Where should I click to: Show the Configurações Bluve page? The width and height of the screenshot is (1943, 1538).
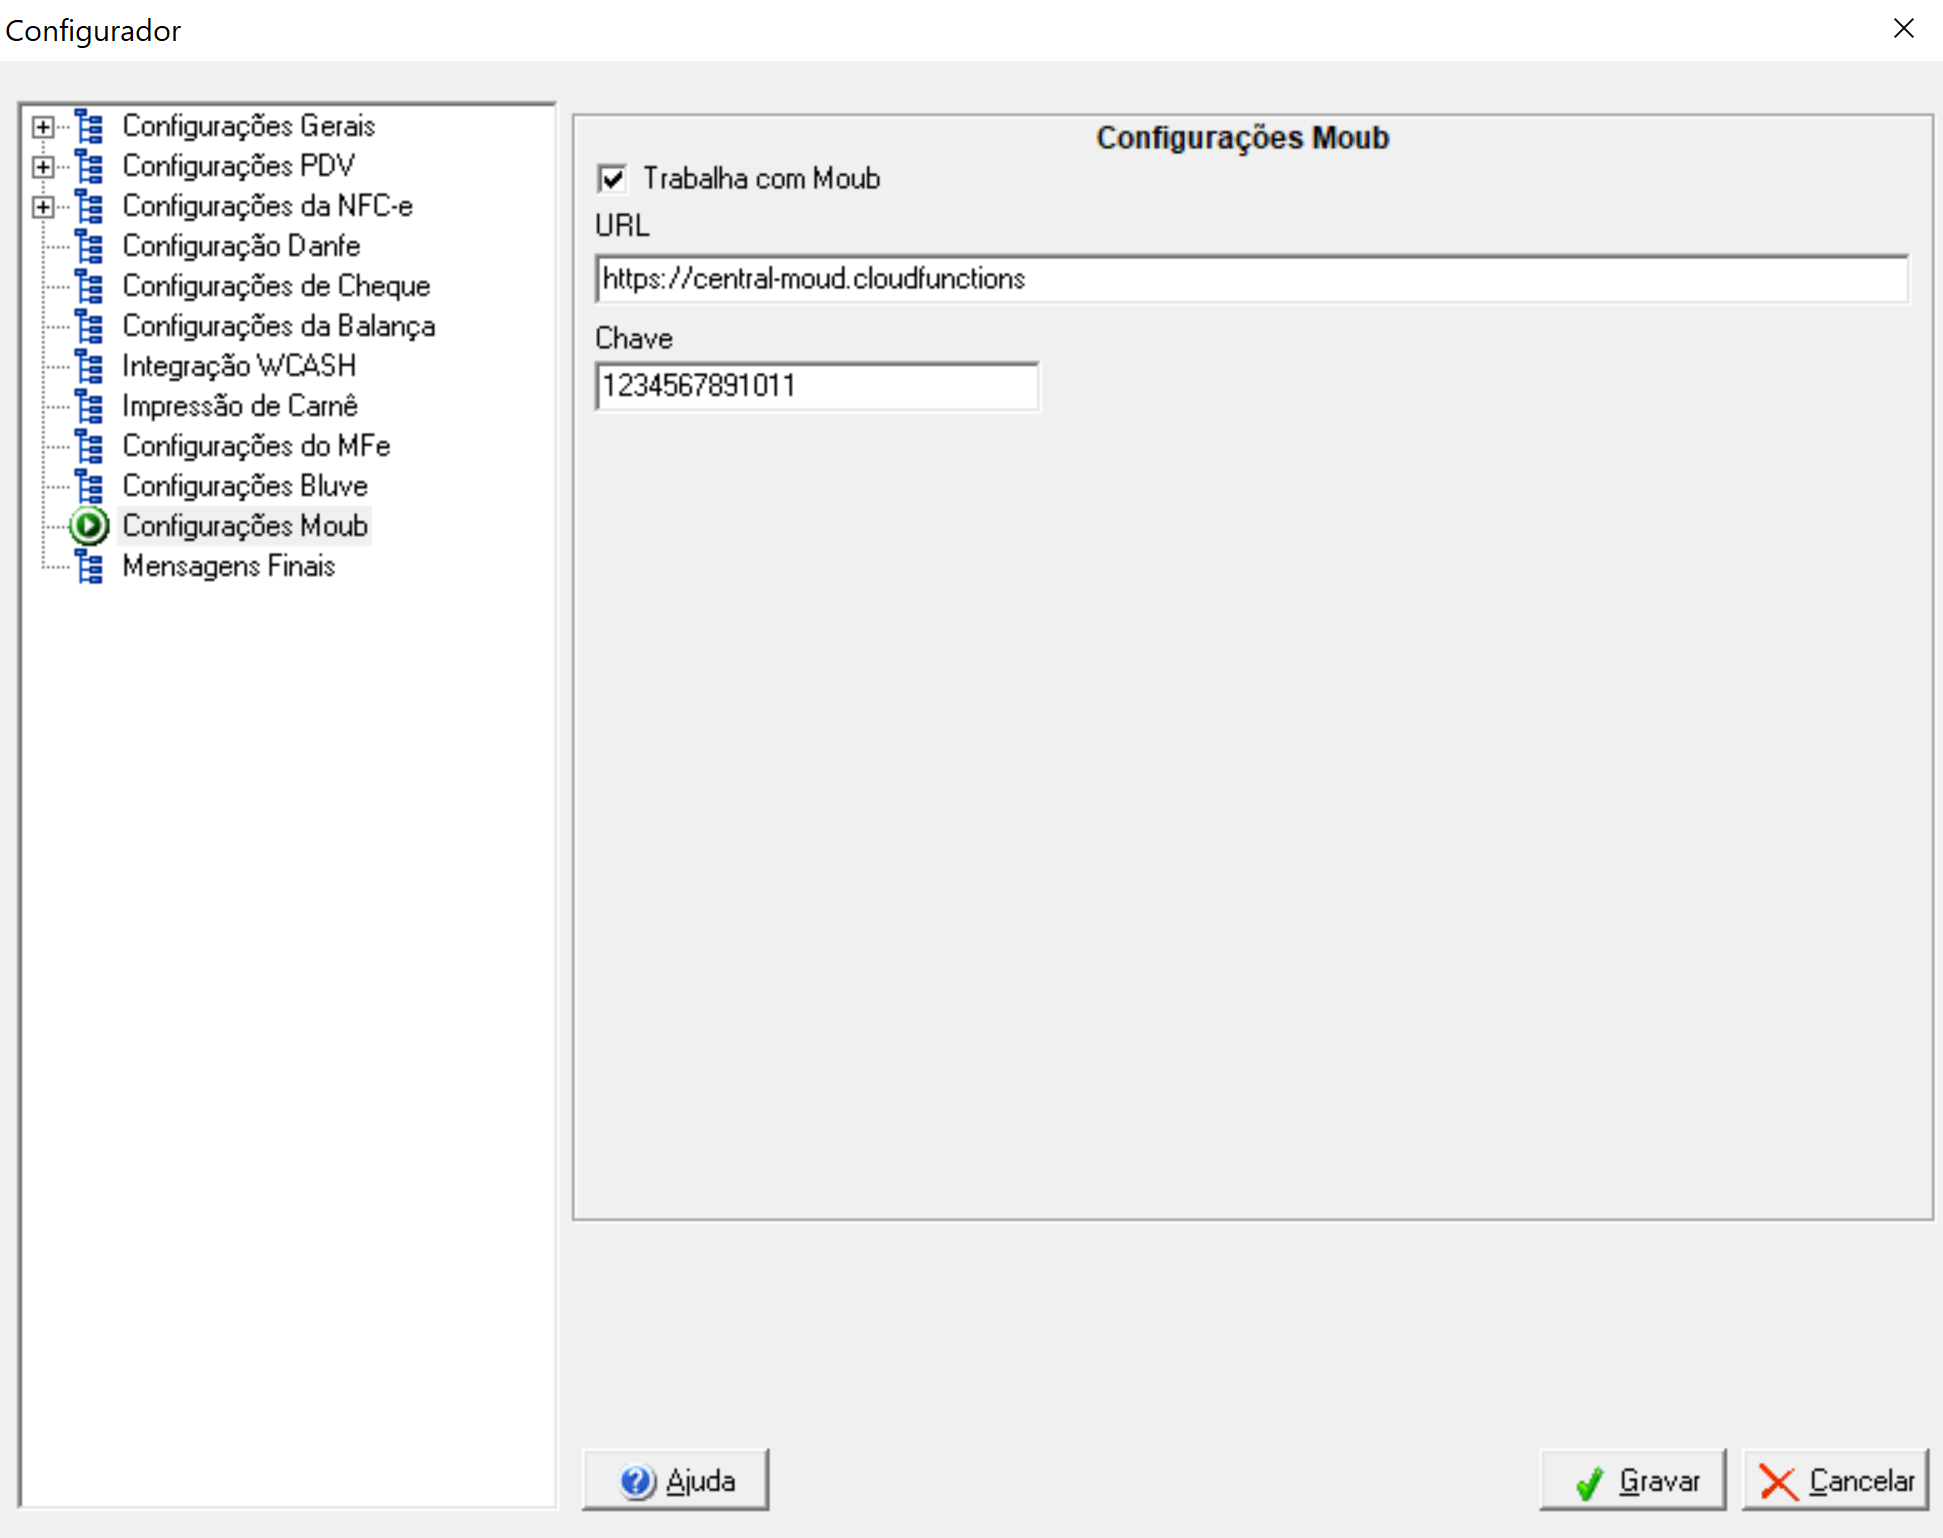point(245,486)
